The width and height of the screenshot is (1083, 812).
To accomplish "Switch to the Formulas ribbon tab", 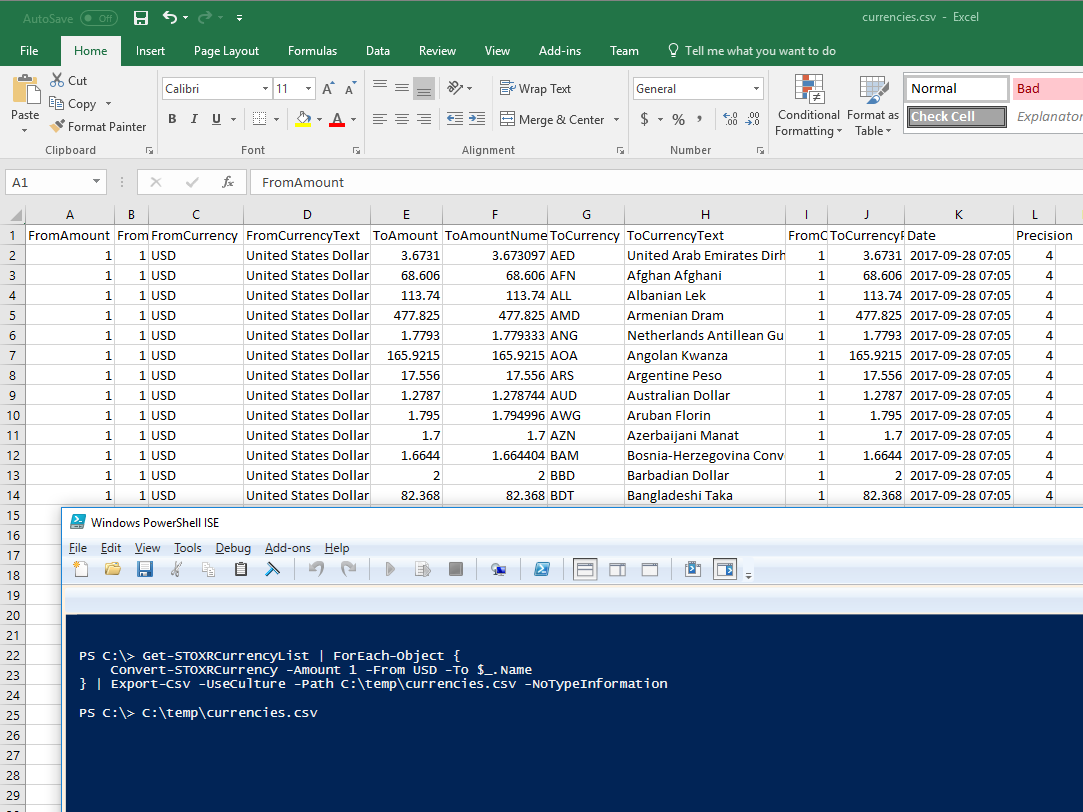I will point(312,51).
